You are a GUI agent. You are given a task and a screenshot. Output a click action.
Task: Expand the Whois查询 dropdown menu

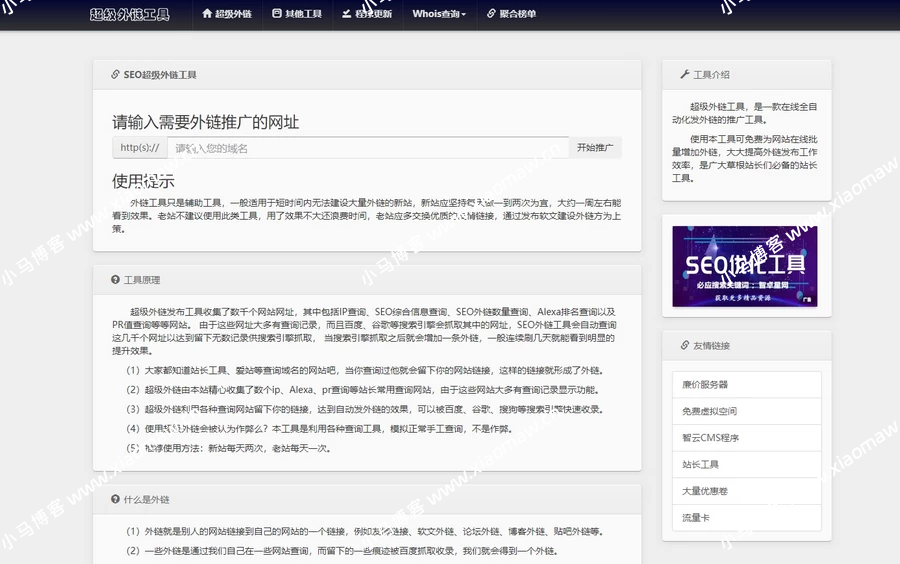[x=439, y=14]
